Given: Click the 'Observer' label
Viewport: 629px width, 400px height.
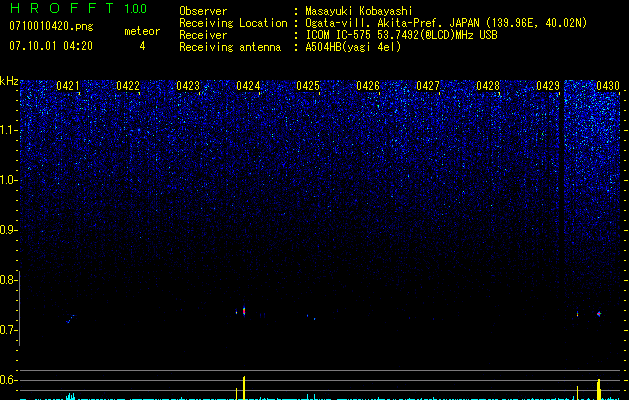Looking at the screenshot, I should [203, 11].
